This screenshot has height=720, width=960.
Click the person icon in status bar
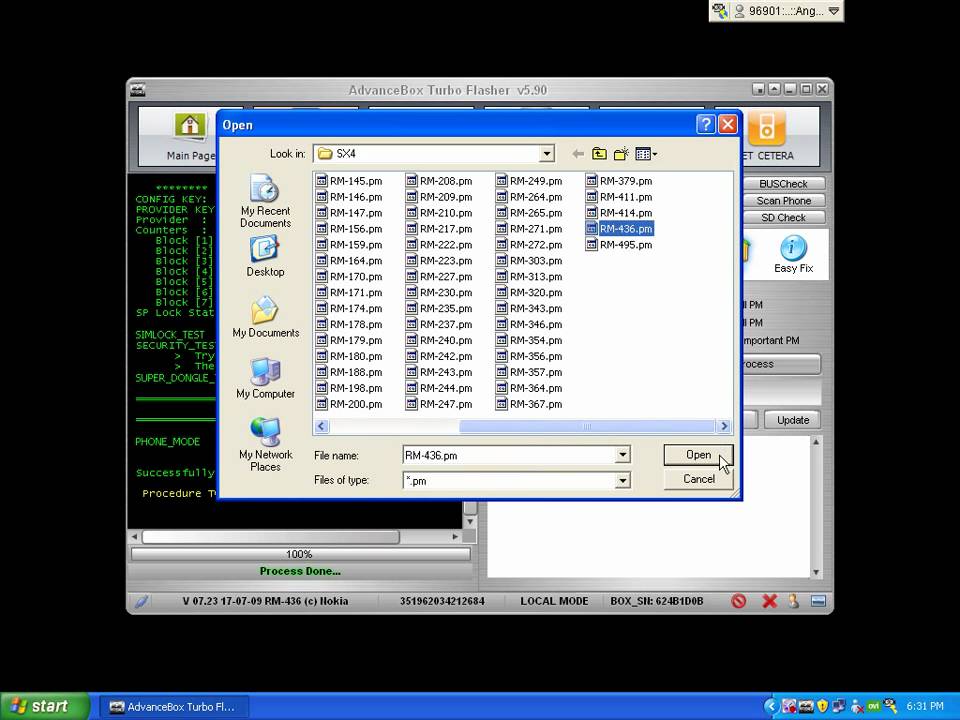tap(793, 601)
